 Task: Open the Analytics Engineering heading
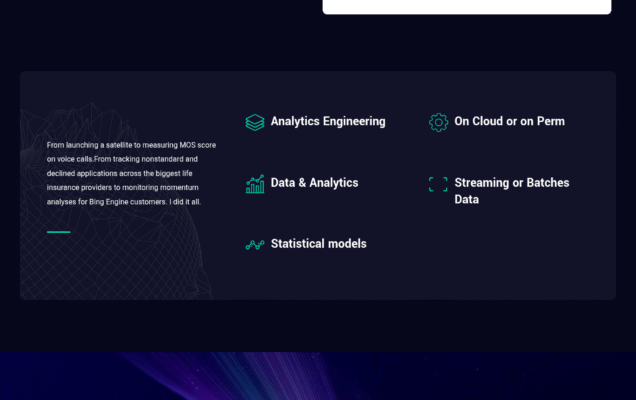tap(327, 121)
